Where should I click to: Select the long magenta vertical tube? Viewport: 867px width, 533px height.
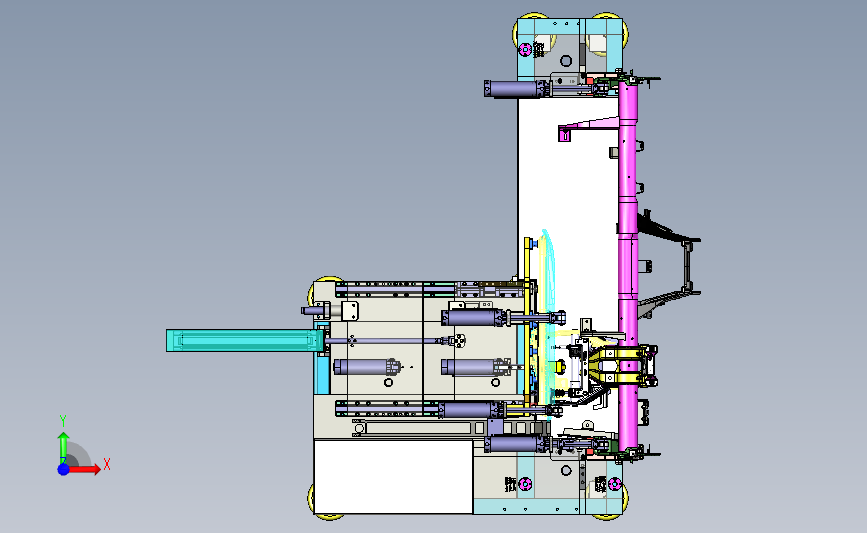628,265
